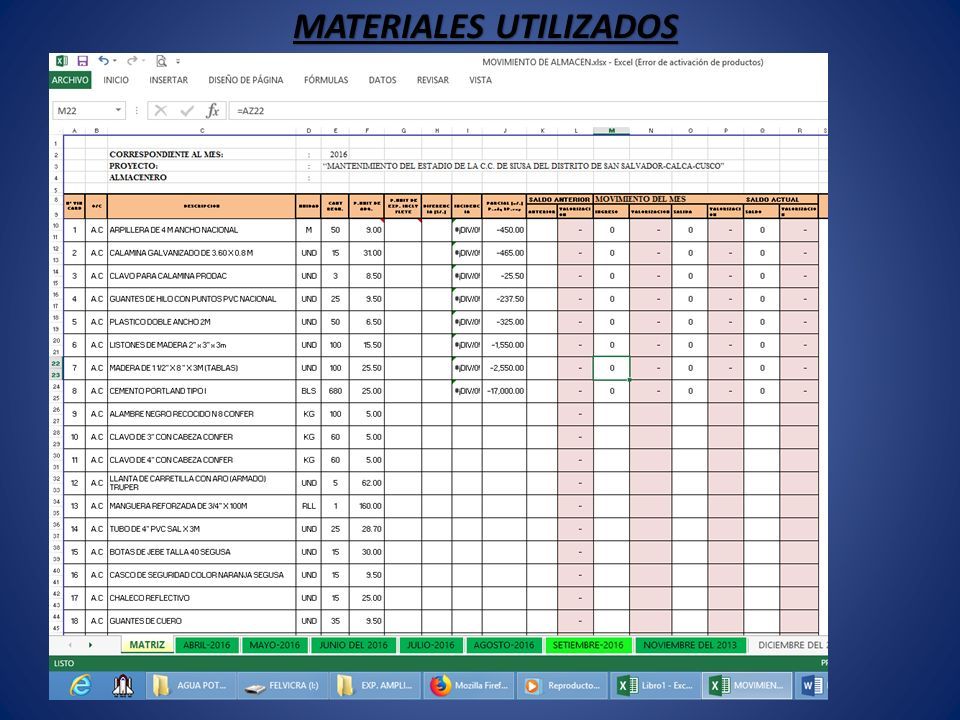The image size is (960, 720).
Task: Switch to the JULIO-2016 sheet tab
Action: 431,645
